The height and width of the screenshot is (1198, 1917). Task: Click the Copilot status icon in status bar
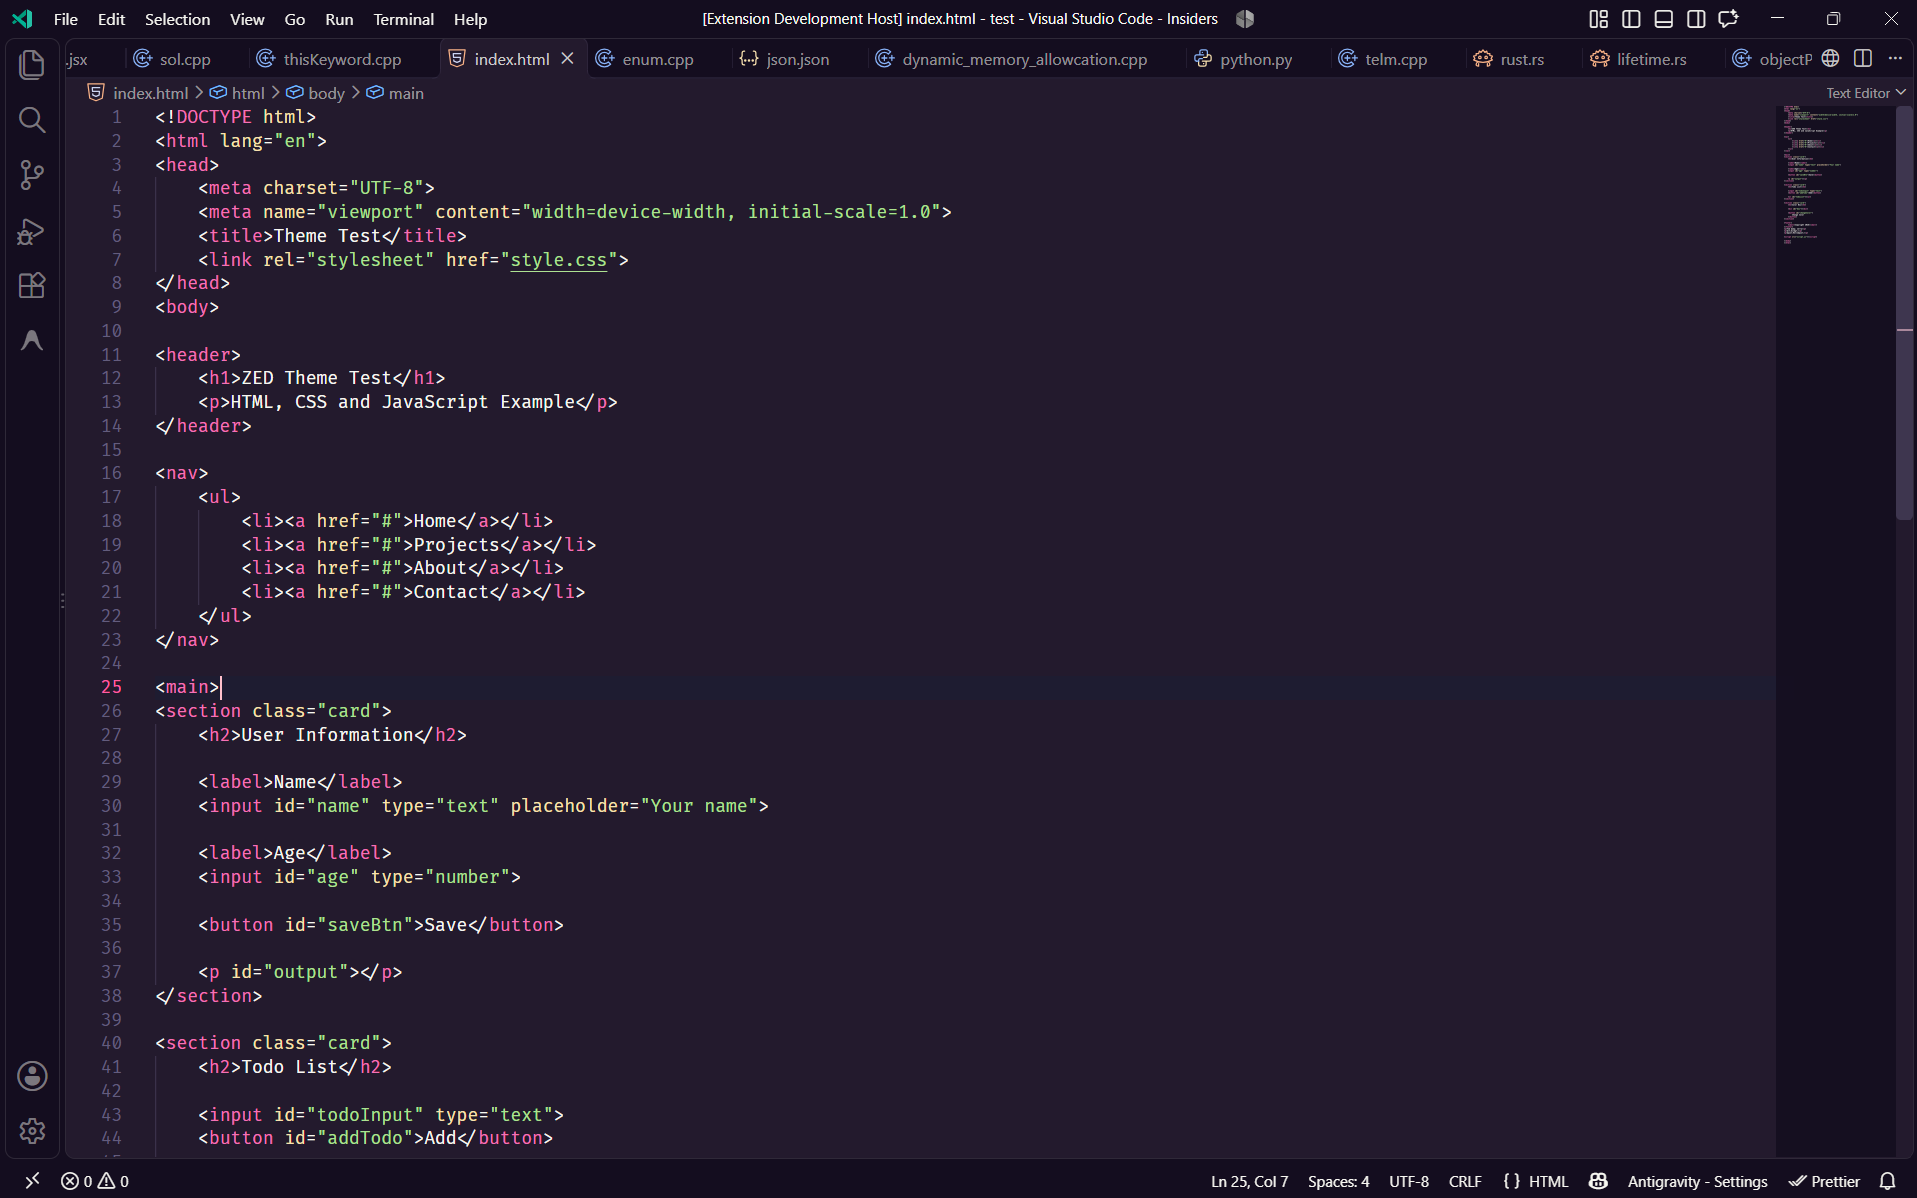[1598, 1181]
